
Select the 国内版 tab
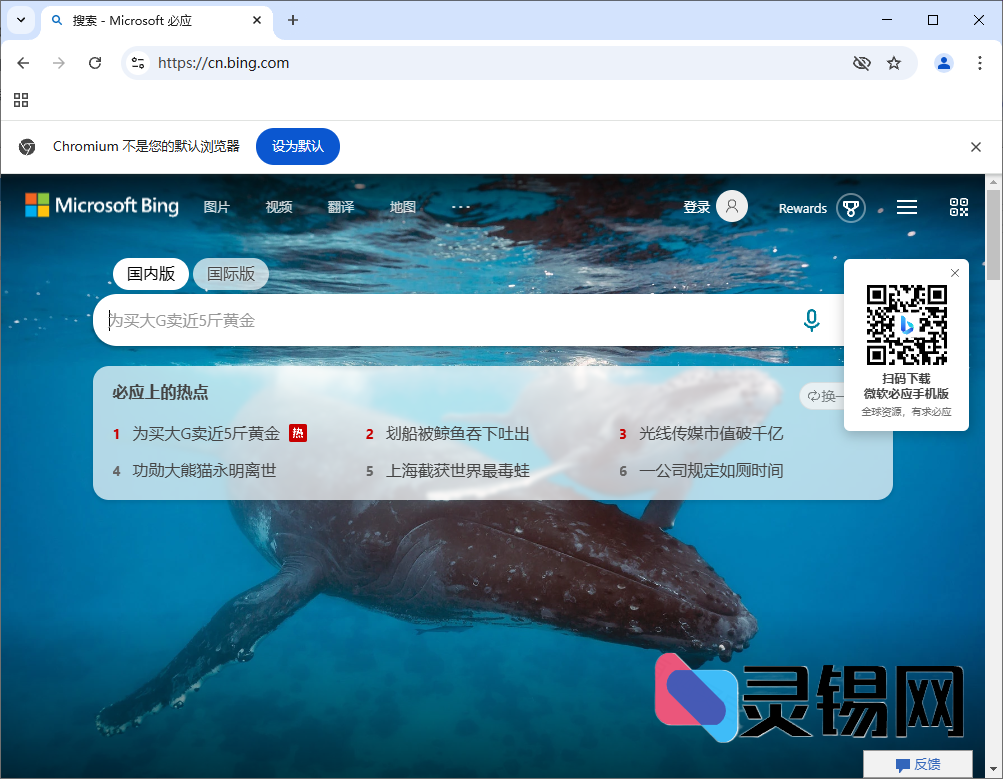(x=150, y=274)
